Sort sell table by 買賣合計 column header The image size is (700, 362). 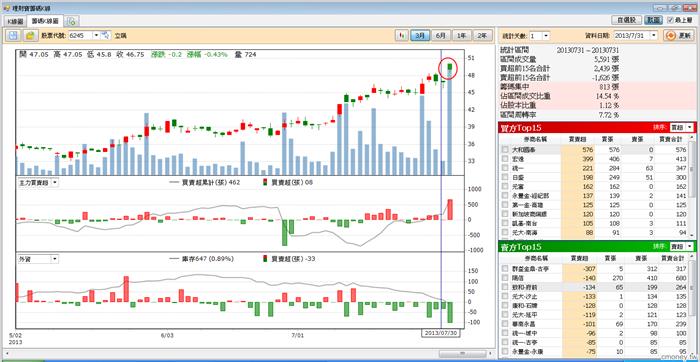(671, 258)
